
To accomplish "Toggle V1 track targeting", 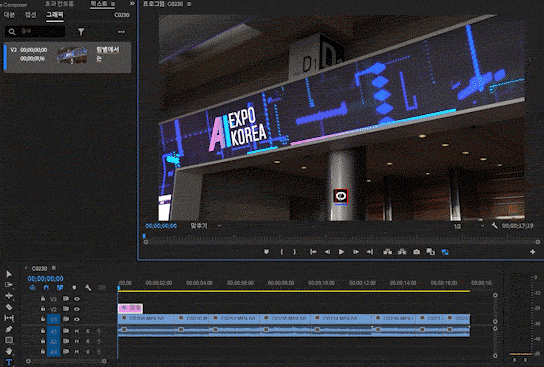I will point(53,319).
